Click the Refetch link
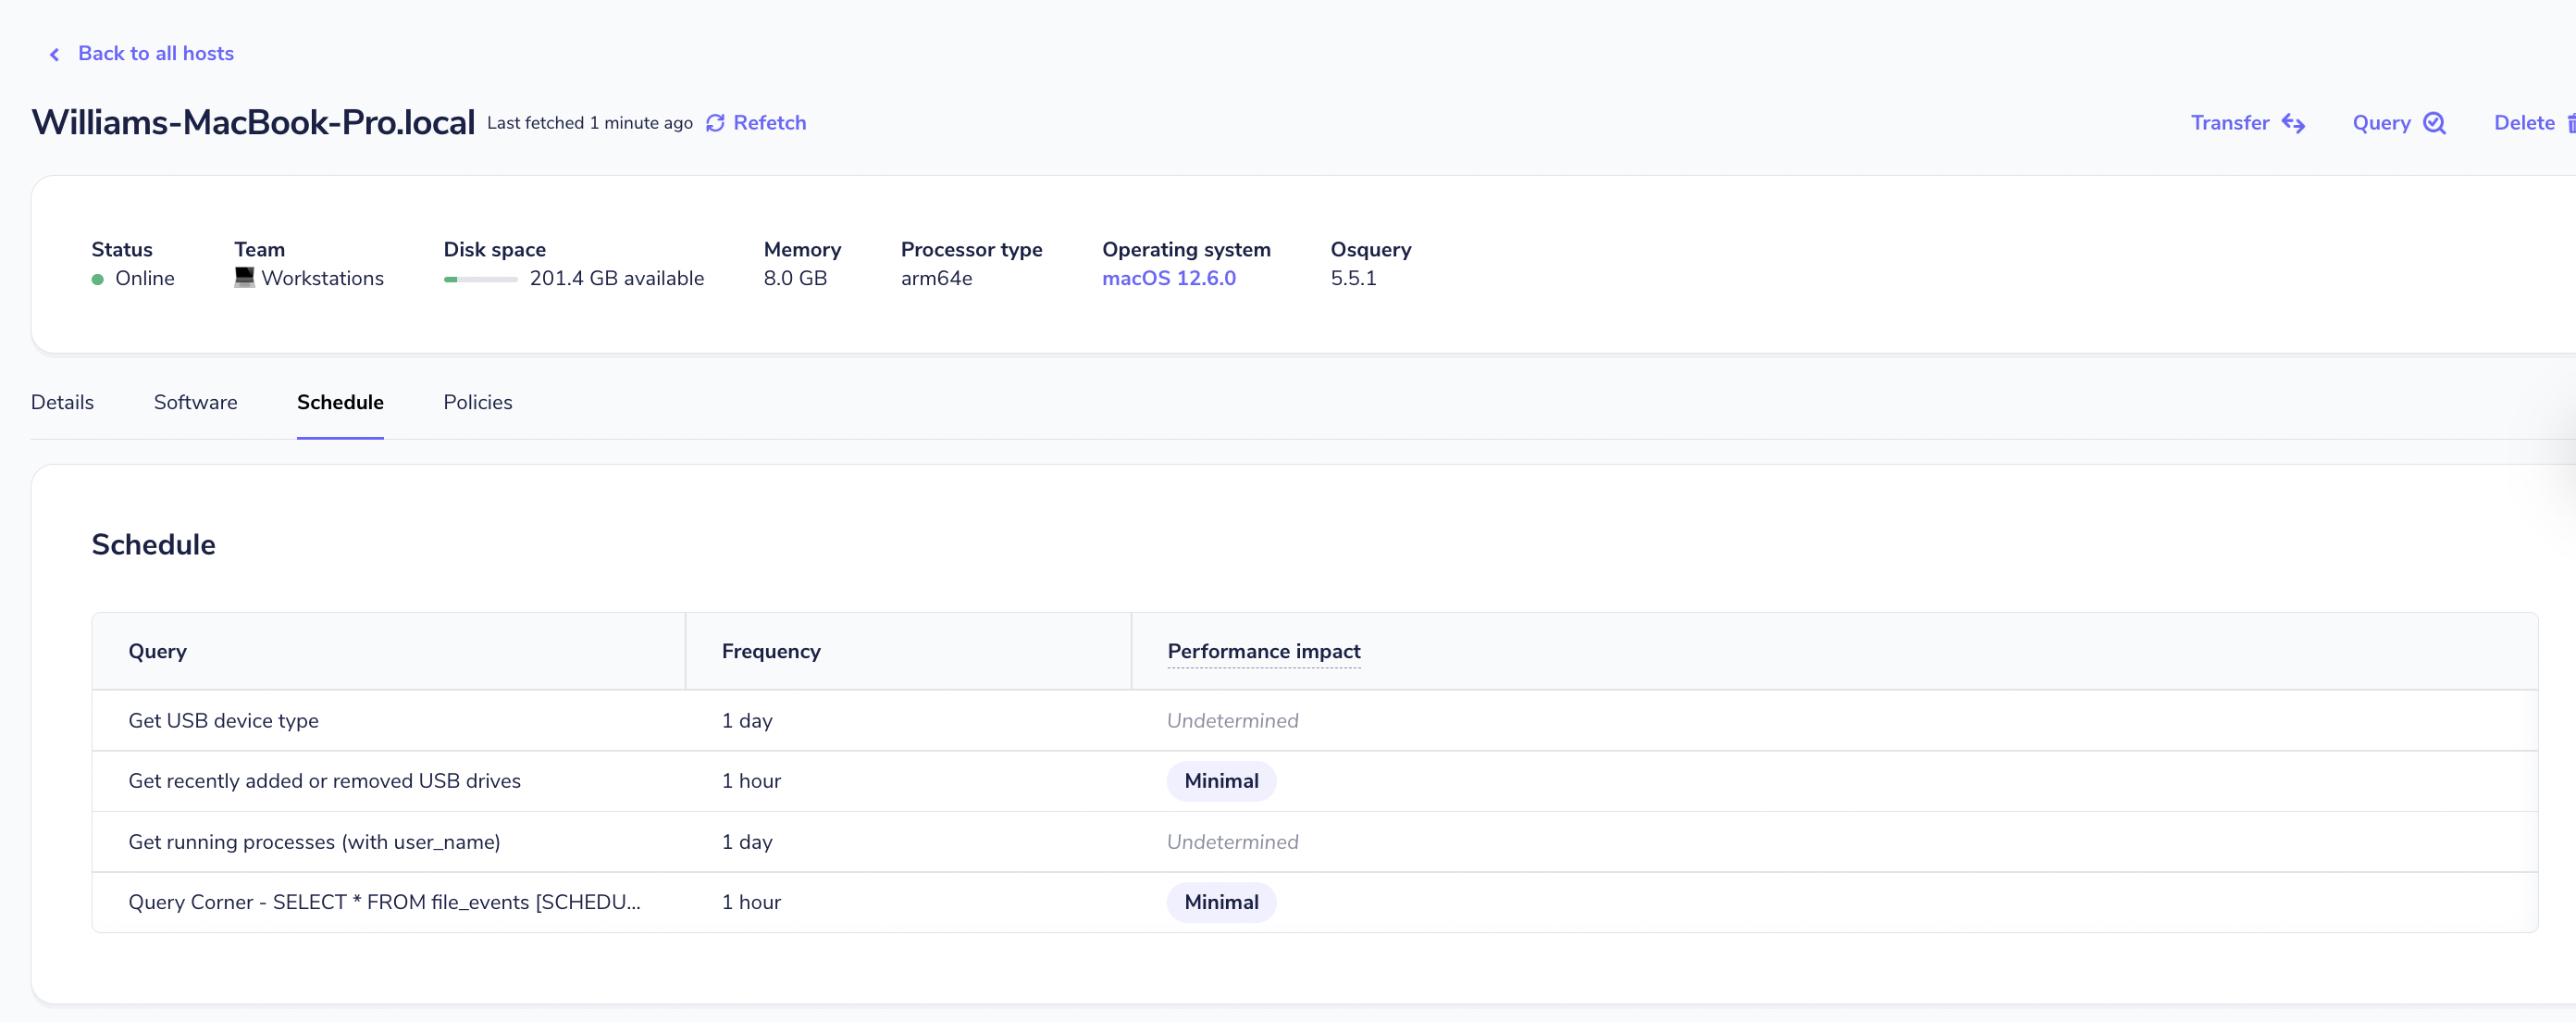The width and height of the screenshot is (2576, 1022). coord(770,122)
